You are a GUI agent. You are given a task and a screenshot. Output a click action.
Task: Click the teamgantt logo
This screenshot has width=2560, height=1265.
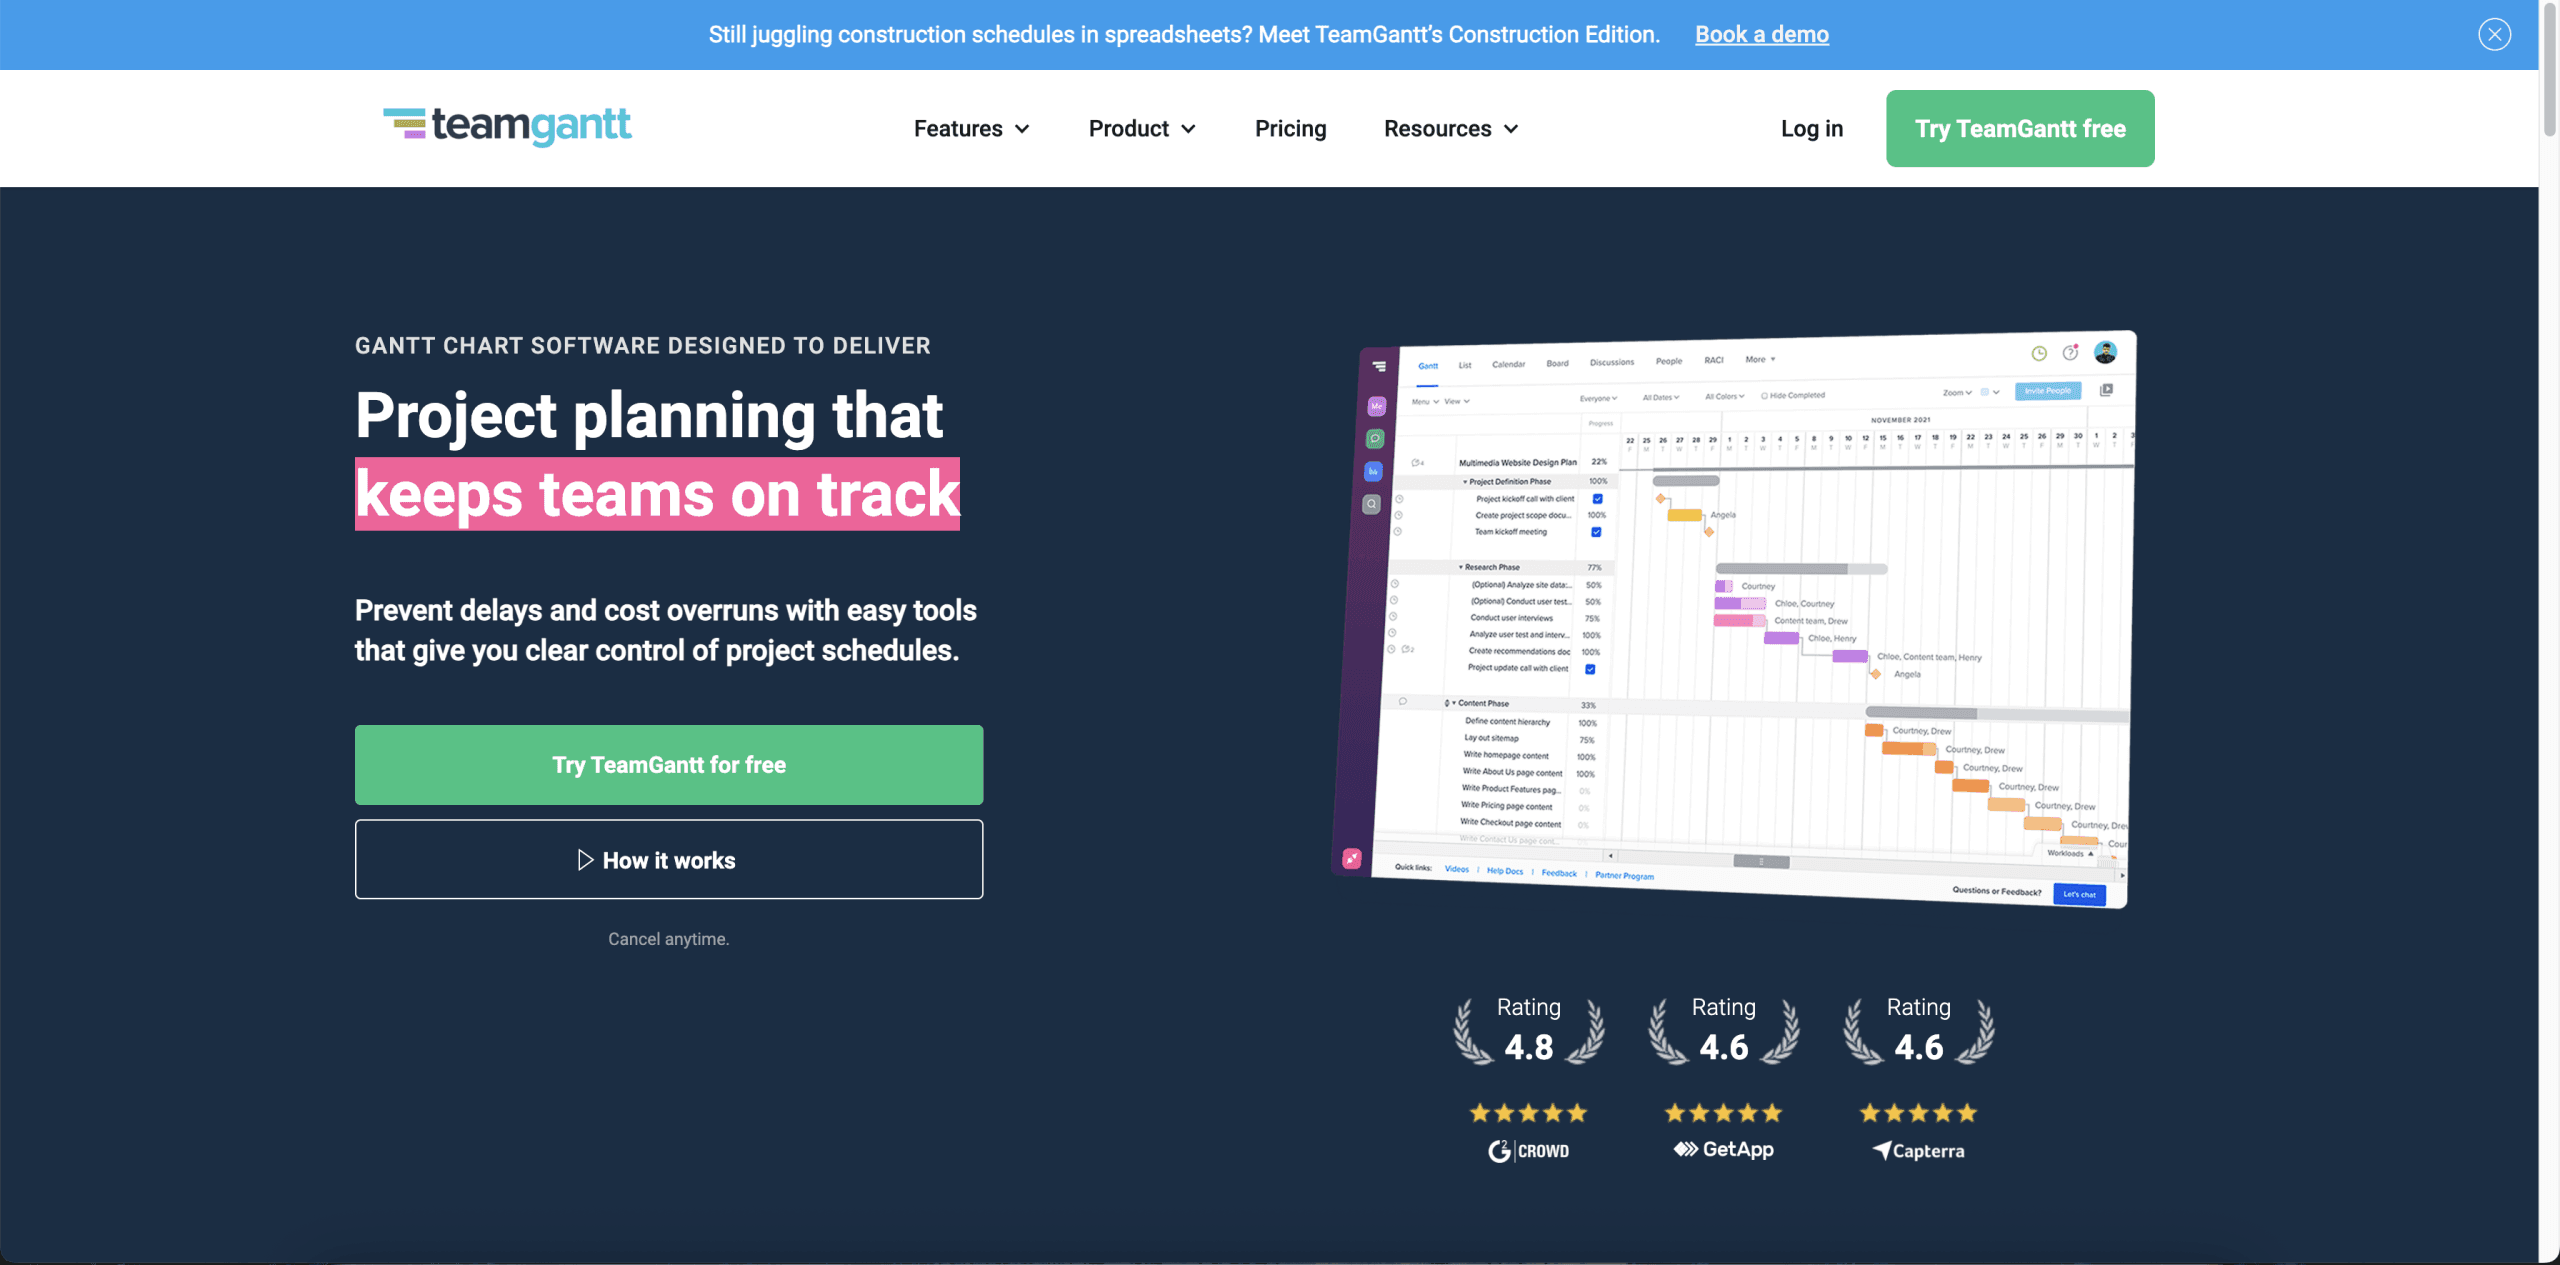click(x=507, y=126)
